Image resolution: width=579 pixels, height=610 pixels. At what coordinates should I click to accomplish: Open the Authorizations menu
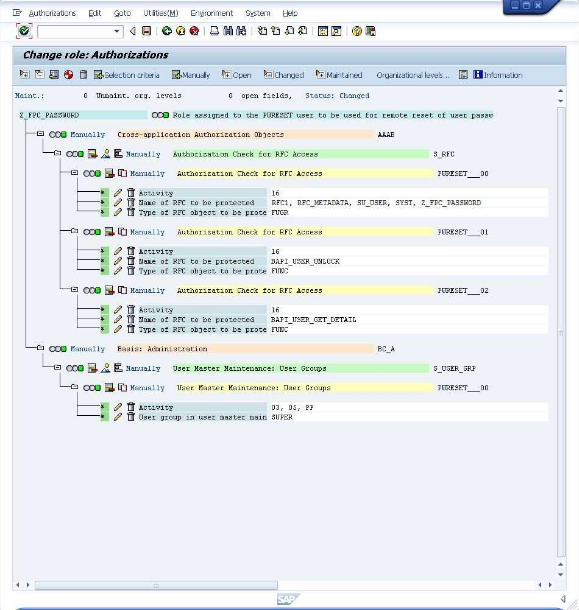(52, 13)
